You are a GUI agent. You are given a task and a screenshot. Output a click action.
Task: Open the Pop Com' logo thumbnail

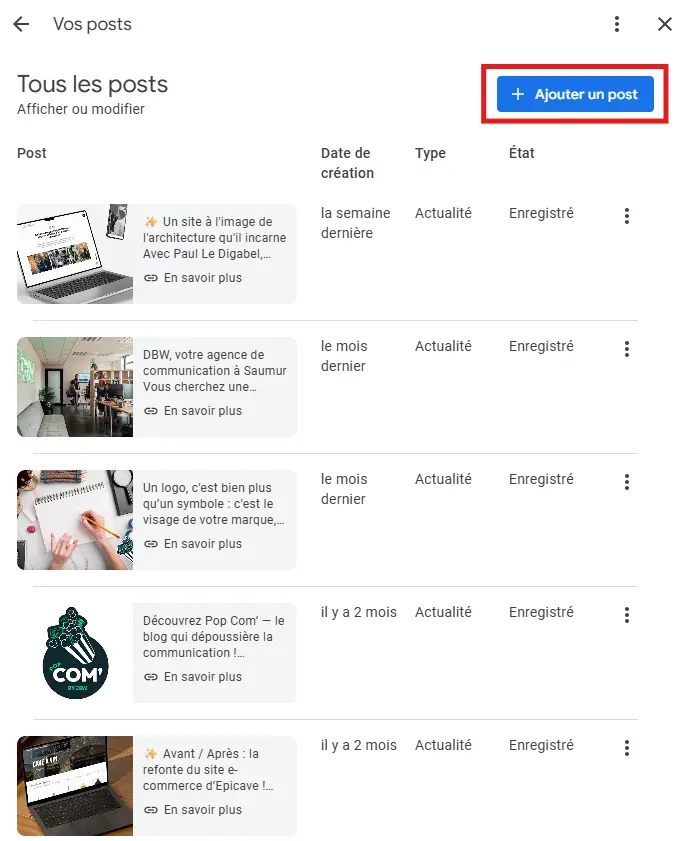(x=74, y=653)
